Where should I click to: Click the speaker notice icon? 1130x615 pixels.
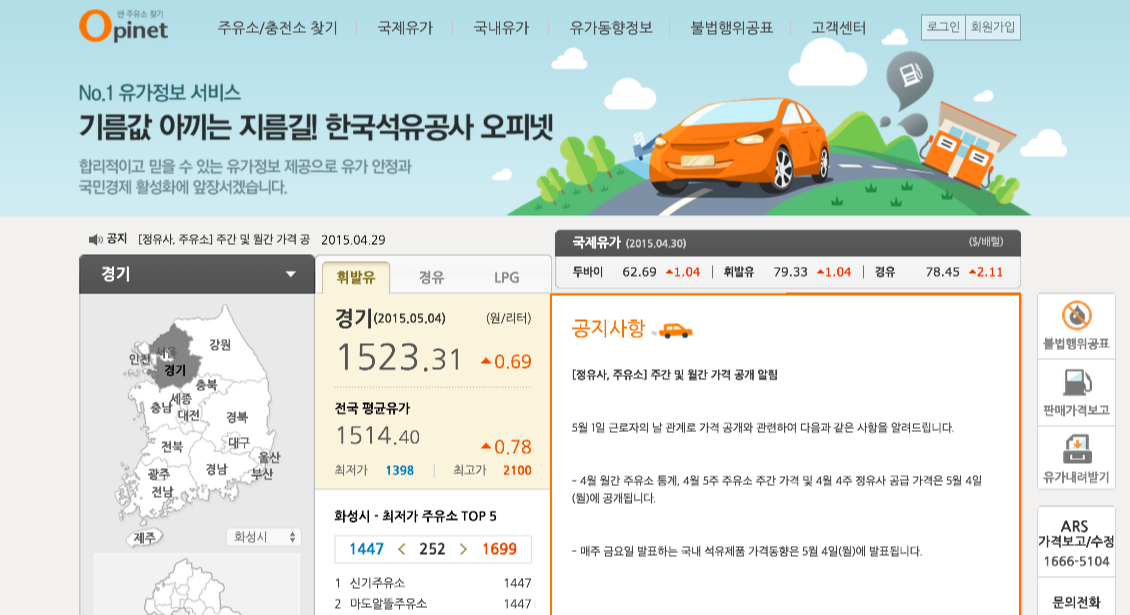[95, 239]
